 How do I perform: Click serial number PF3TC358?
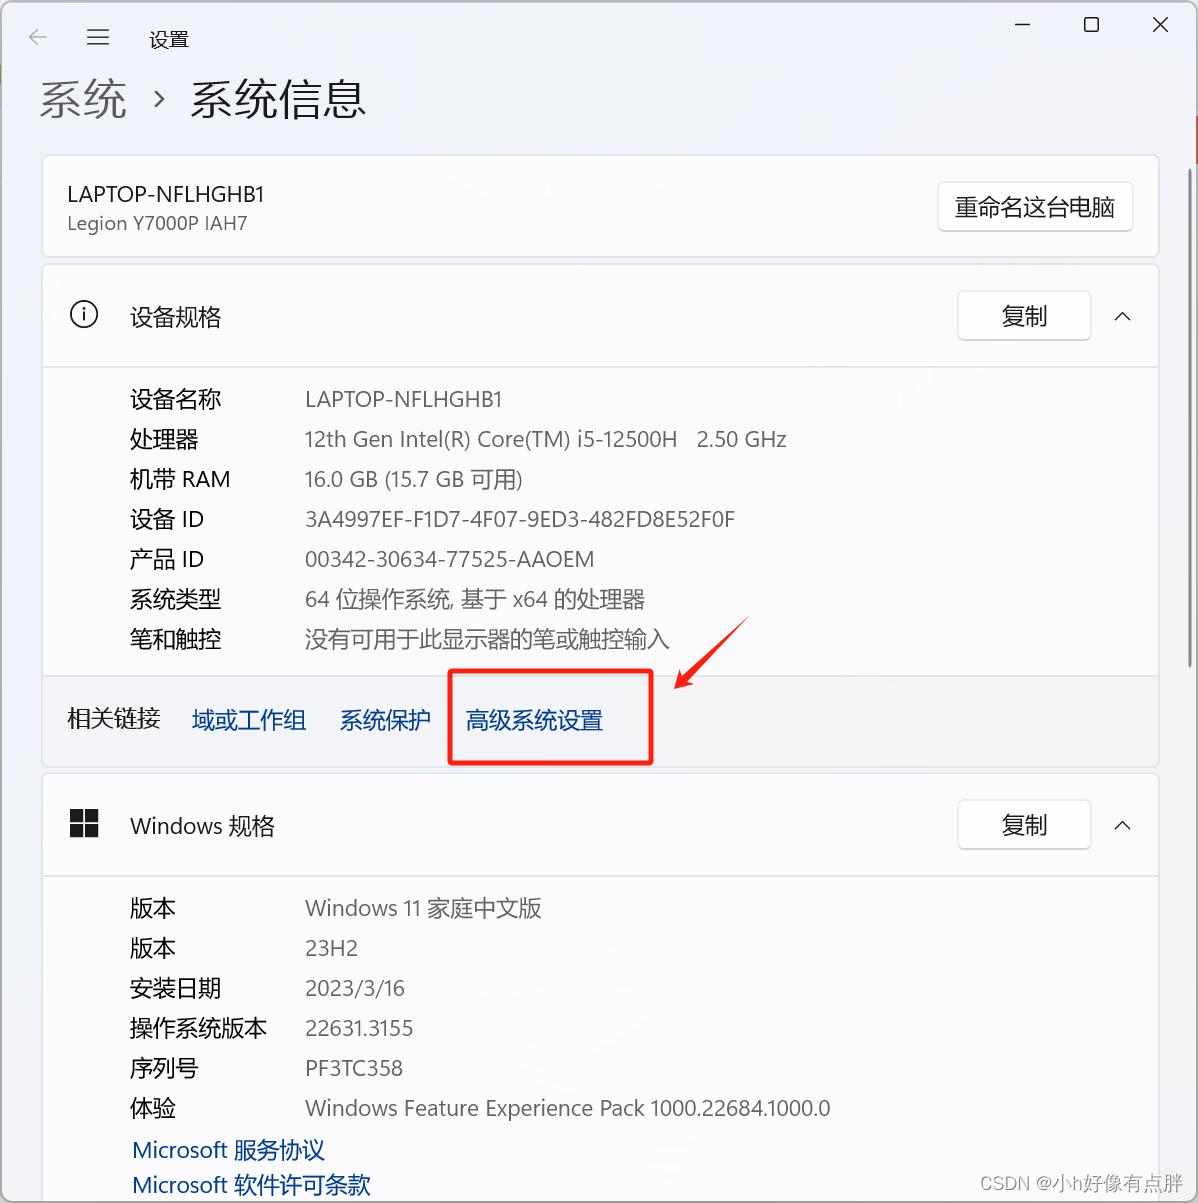tap(354, 1068)
